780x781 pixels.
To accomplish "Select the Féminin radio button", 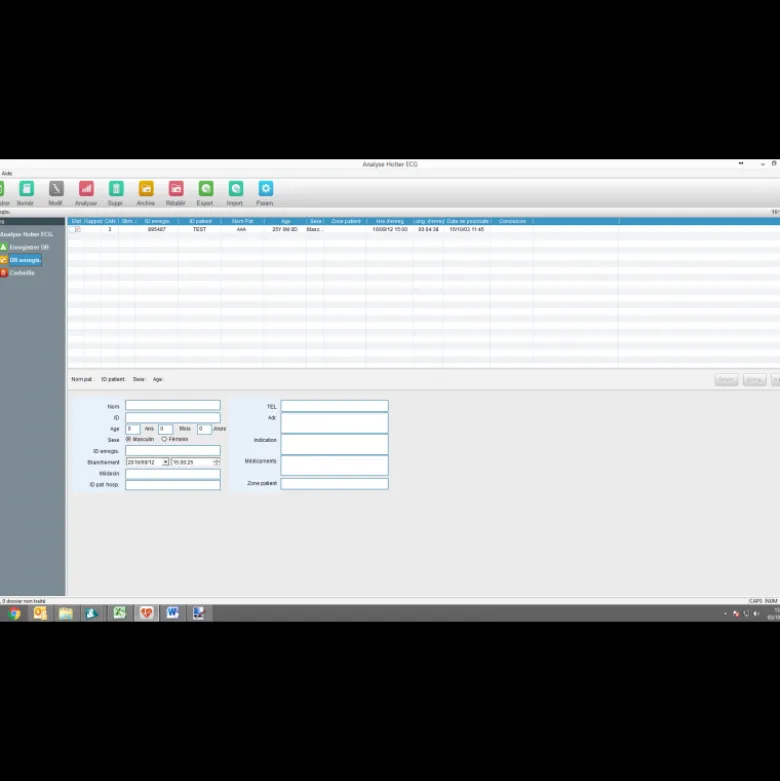I will (164, 439).
